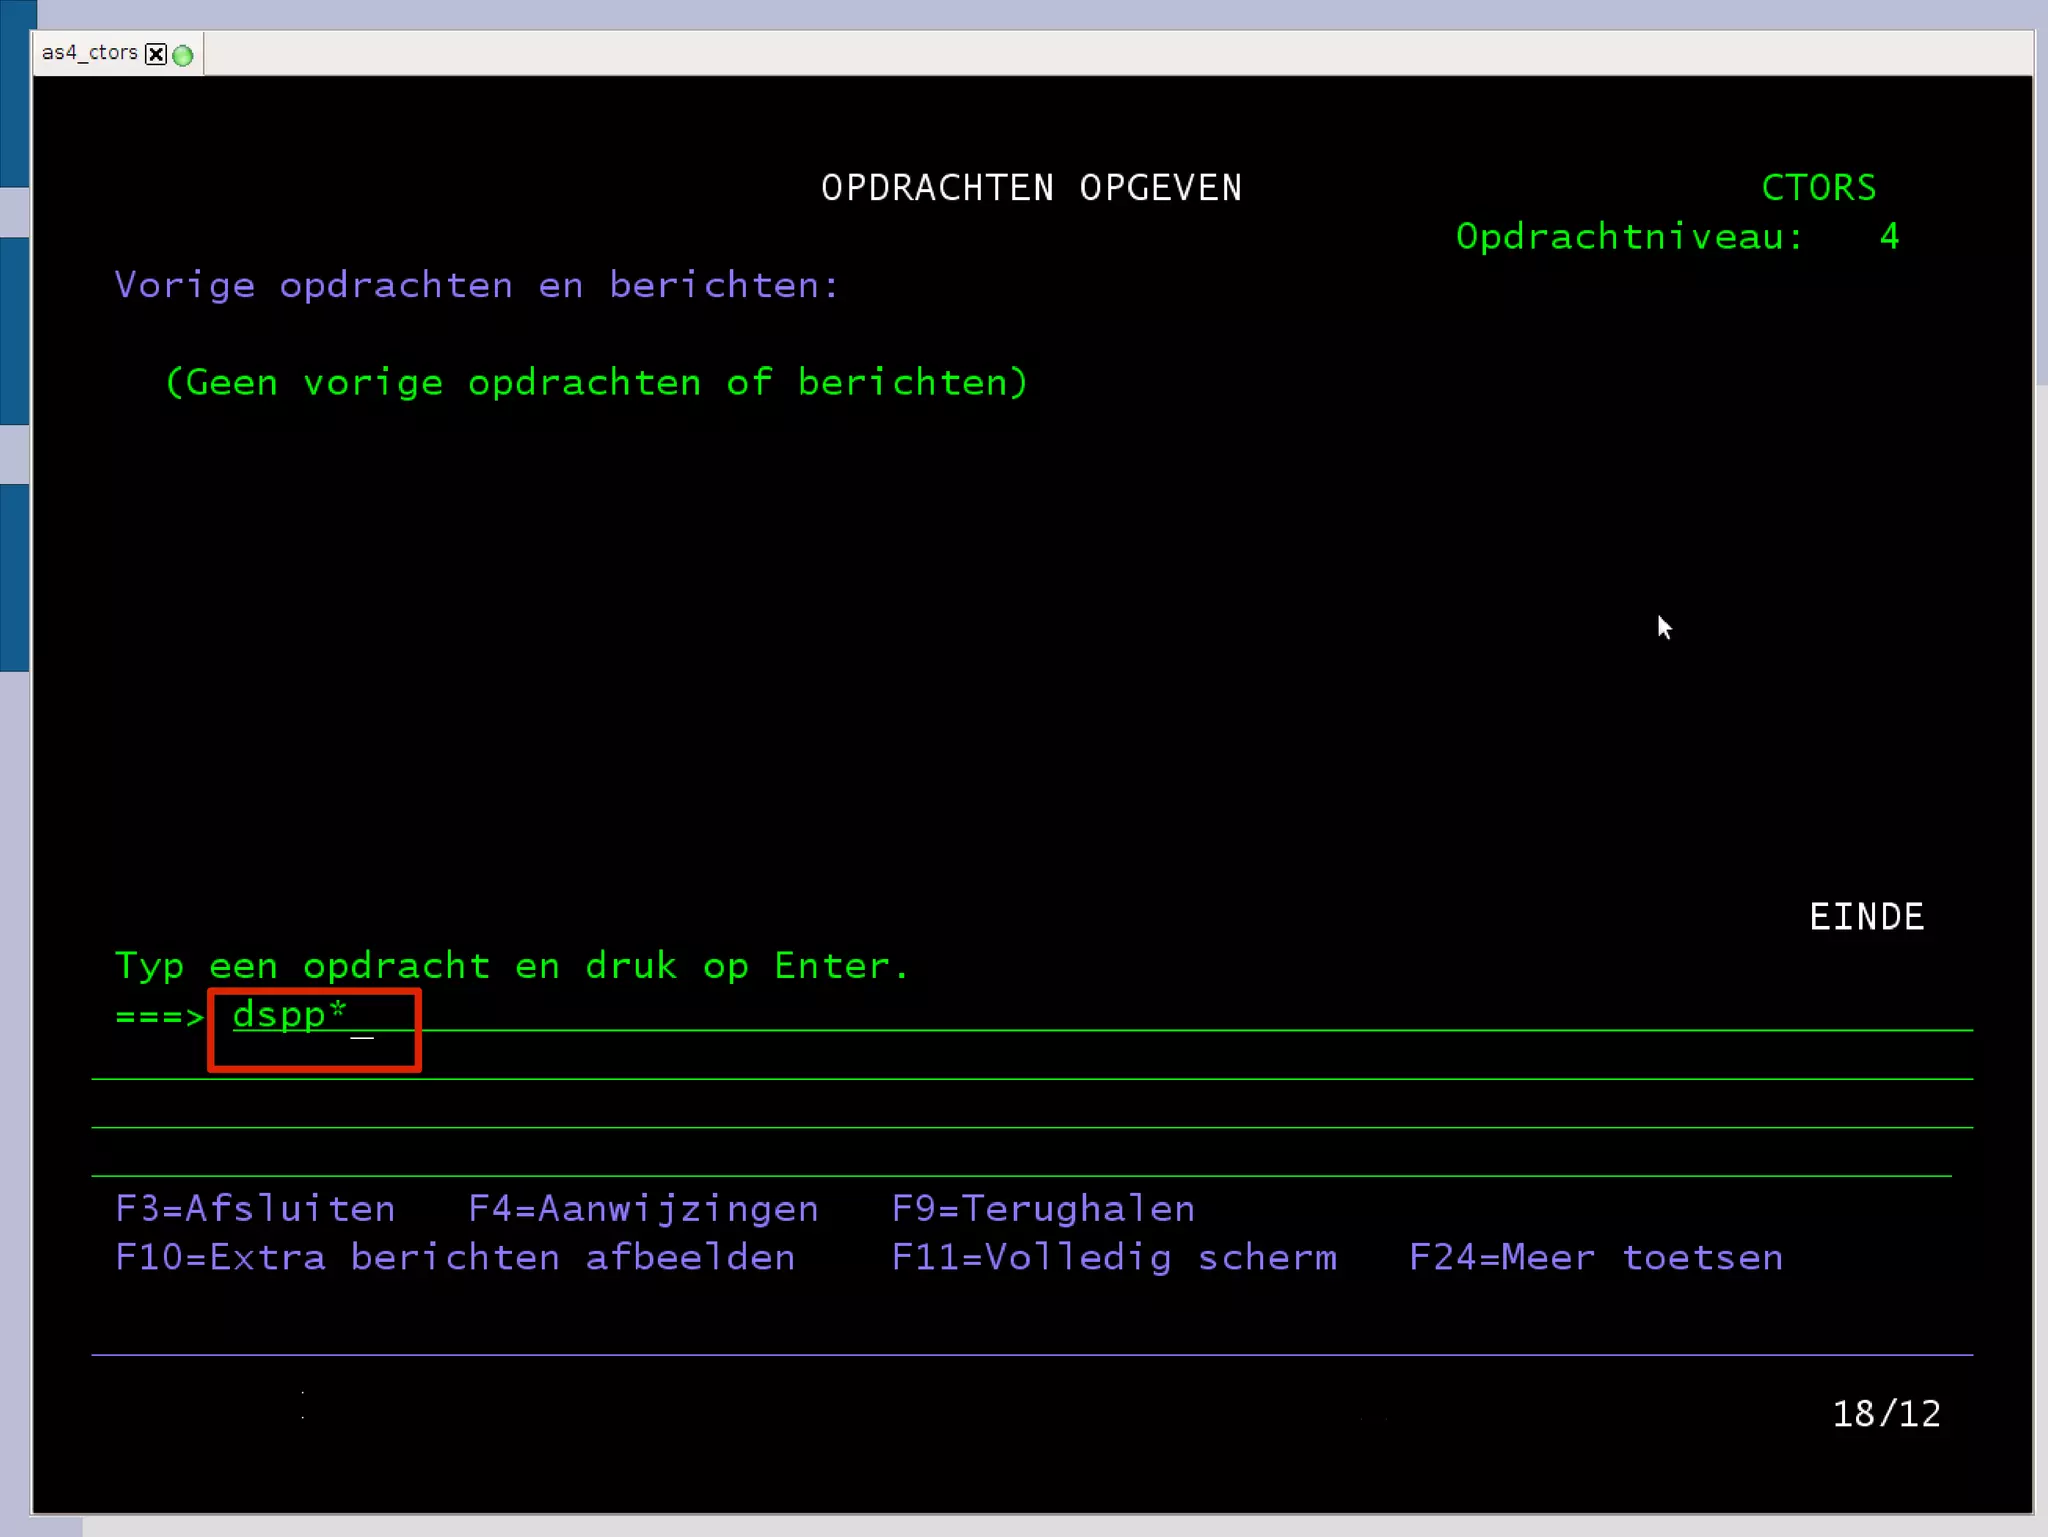Click the command input containing dspp*
The height and width of the screenshot is (1537, 2048).
pos(290,1016)
